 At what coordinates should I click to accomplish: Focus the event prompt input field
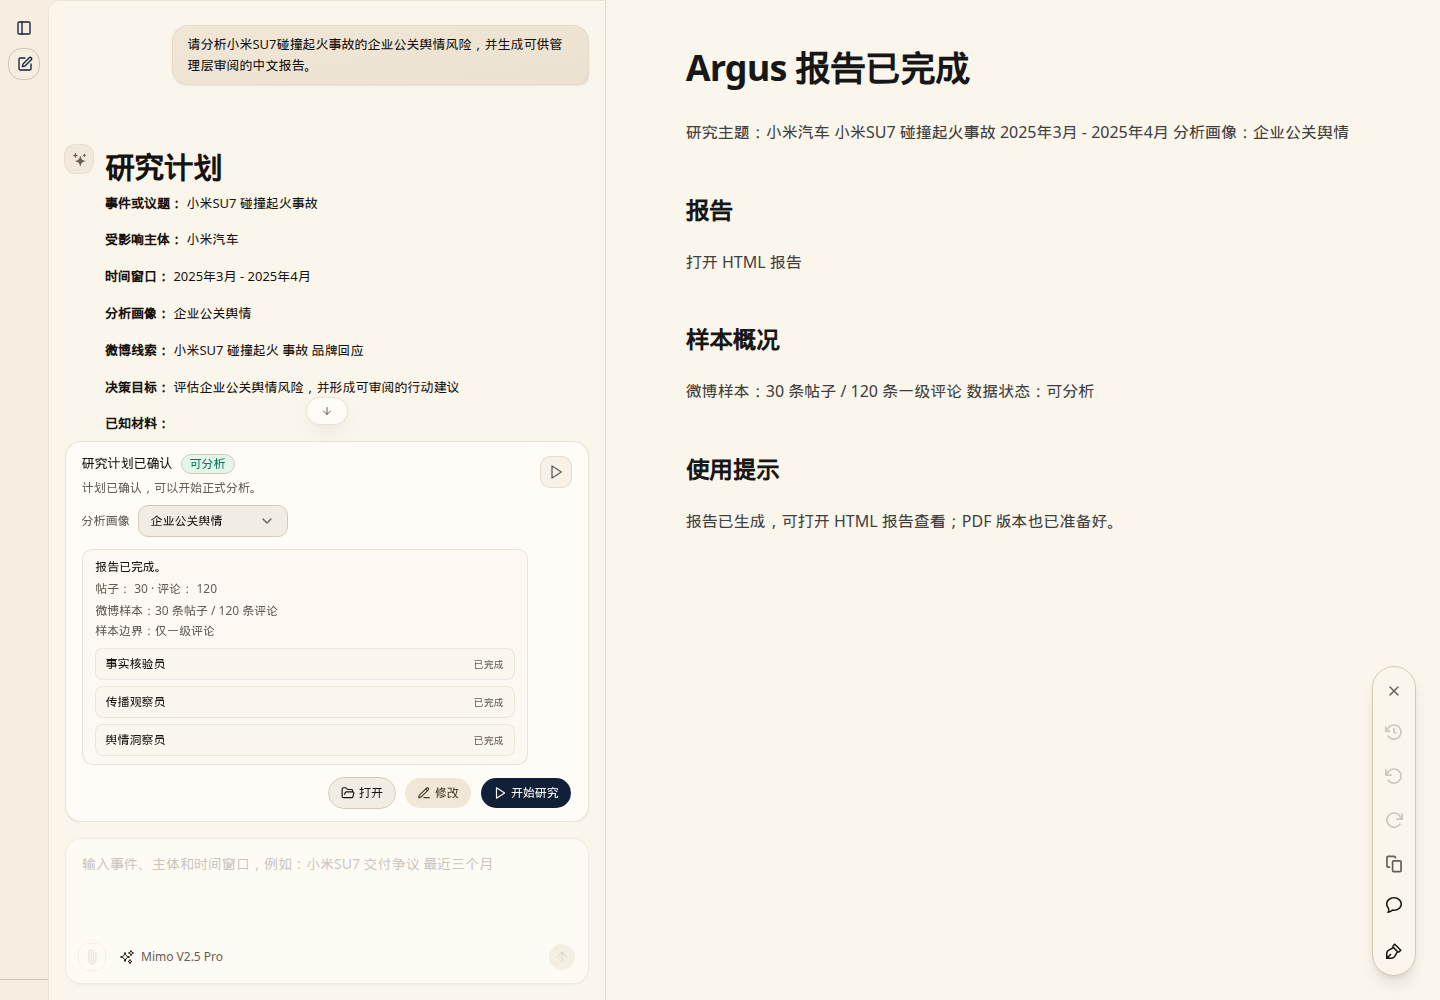pyautogui.click(x=327, y=886)
